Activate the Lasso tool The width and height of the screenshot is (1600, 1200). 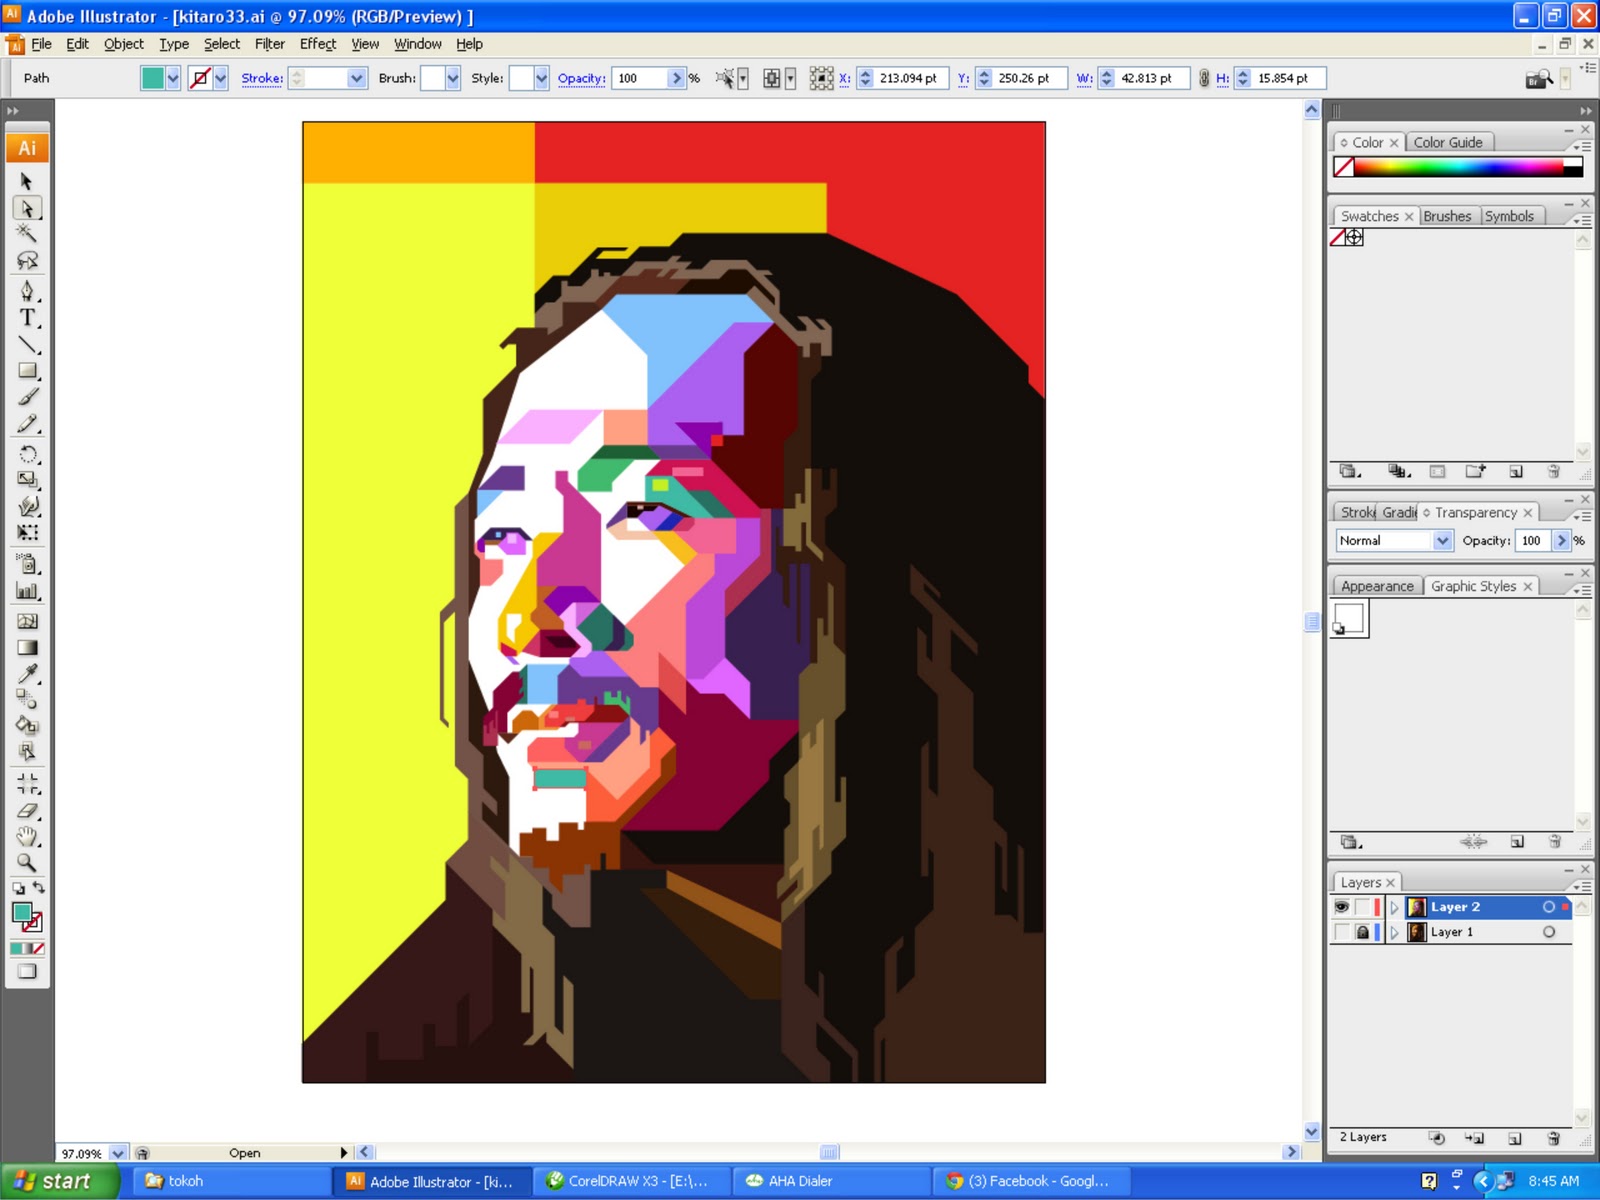tap(27, 261)
